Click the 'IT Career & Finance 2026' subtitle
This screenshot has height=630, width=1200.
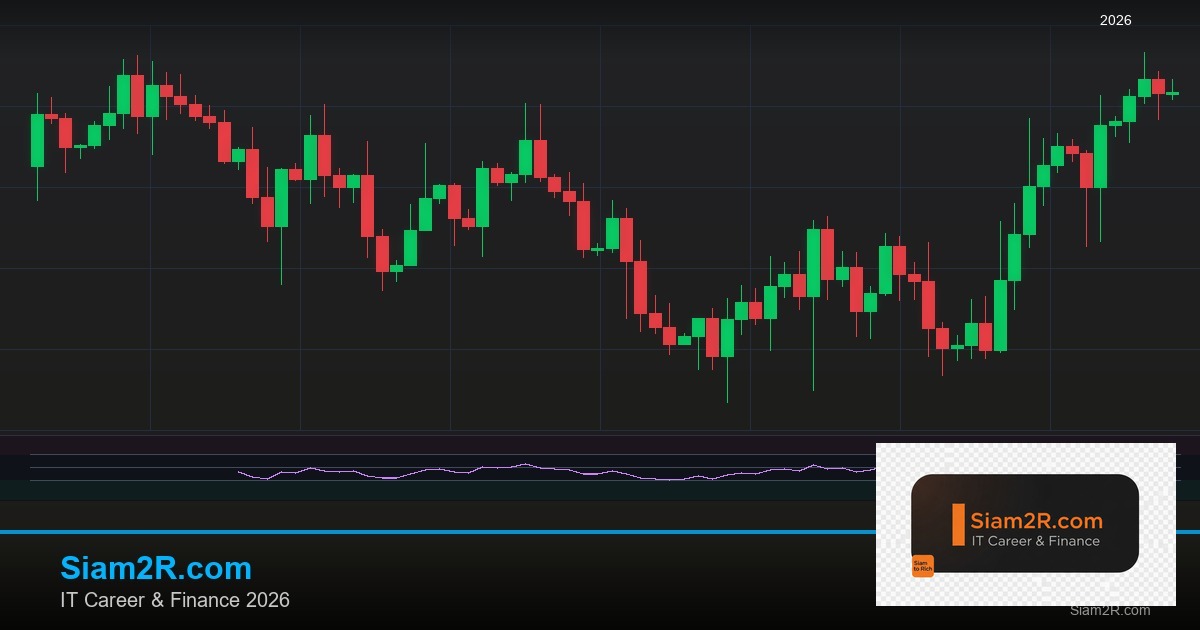(175, 600)
